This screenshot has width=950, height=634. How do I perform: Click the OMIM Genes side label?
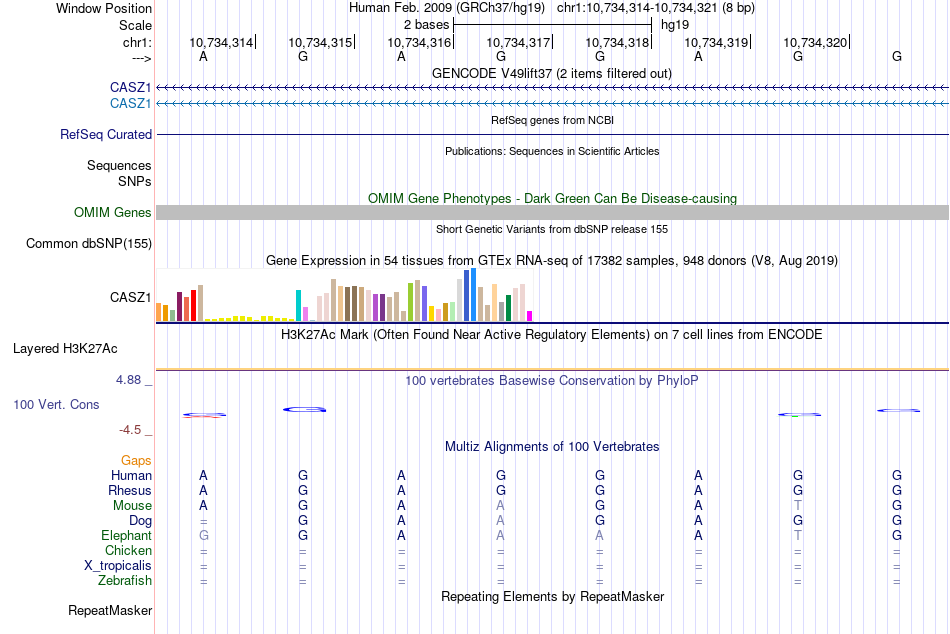(112, 212)
